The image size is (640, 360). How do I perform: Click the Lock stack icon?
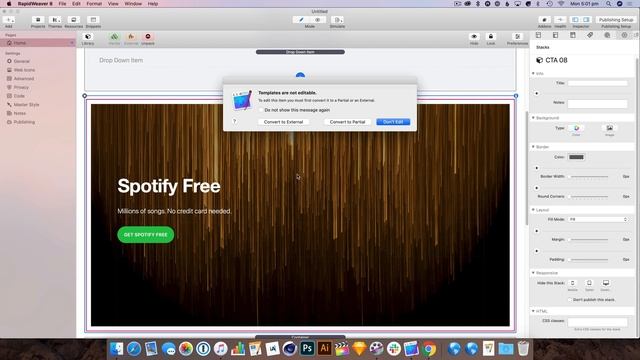point(491,37)
